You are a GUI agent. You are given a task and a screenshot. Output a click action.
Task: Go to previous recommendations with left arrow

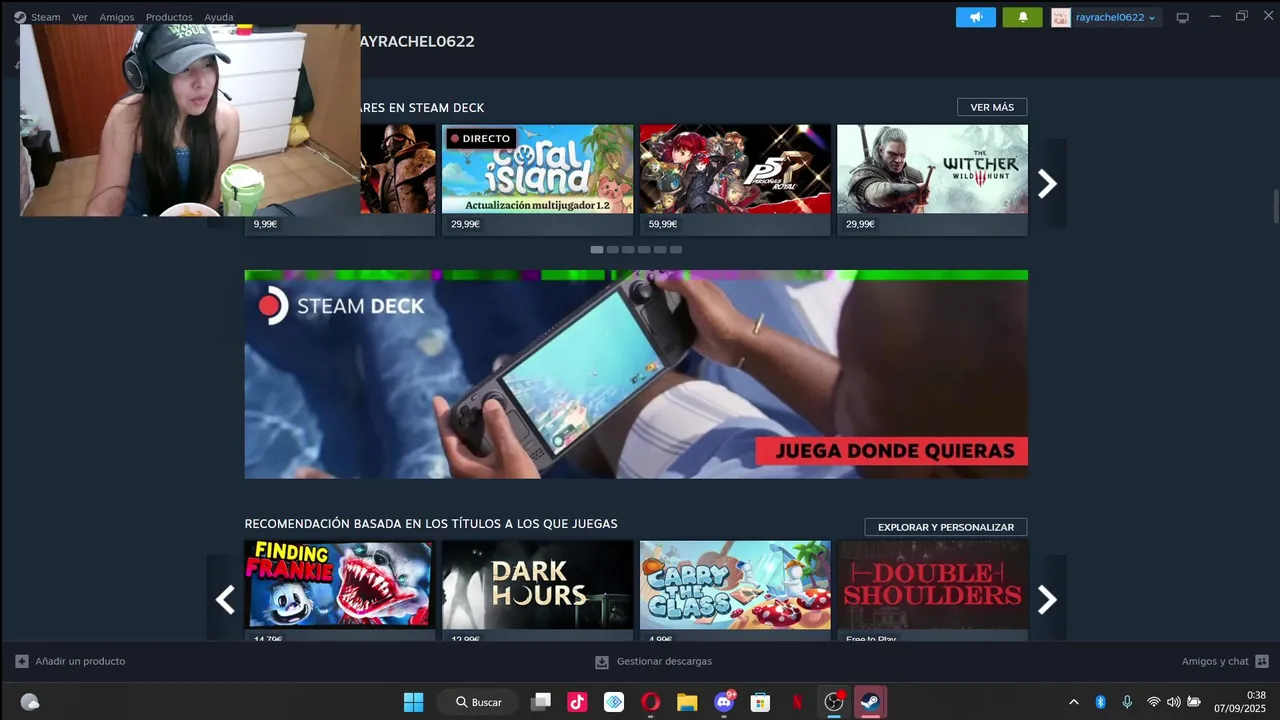pyautogui.click(x=225, y=599)
